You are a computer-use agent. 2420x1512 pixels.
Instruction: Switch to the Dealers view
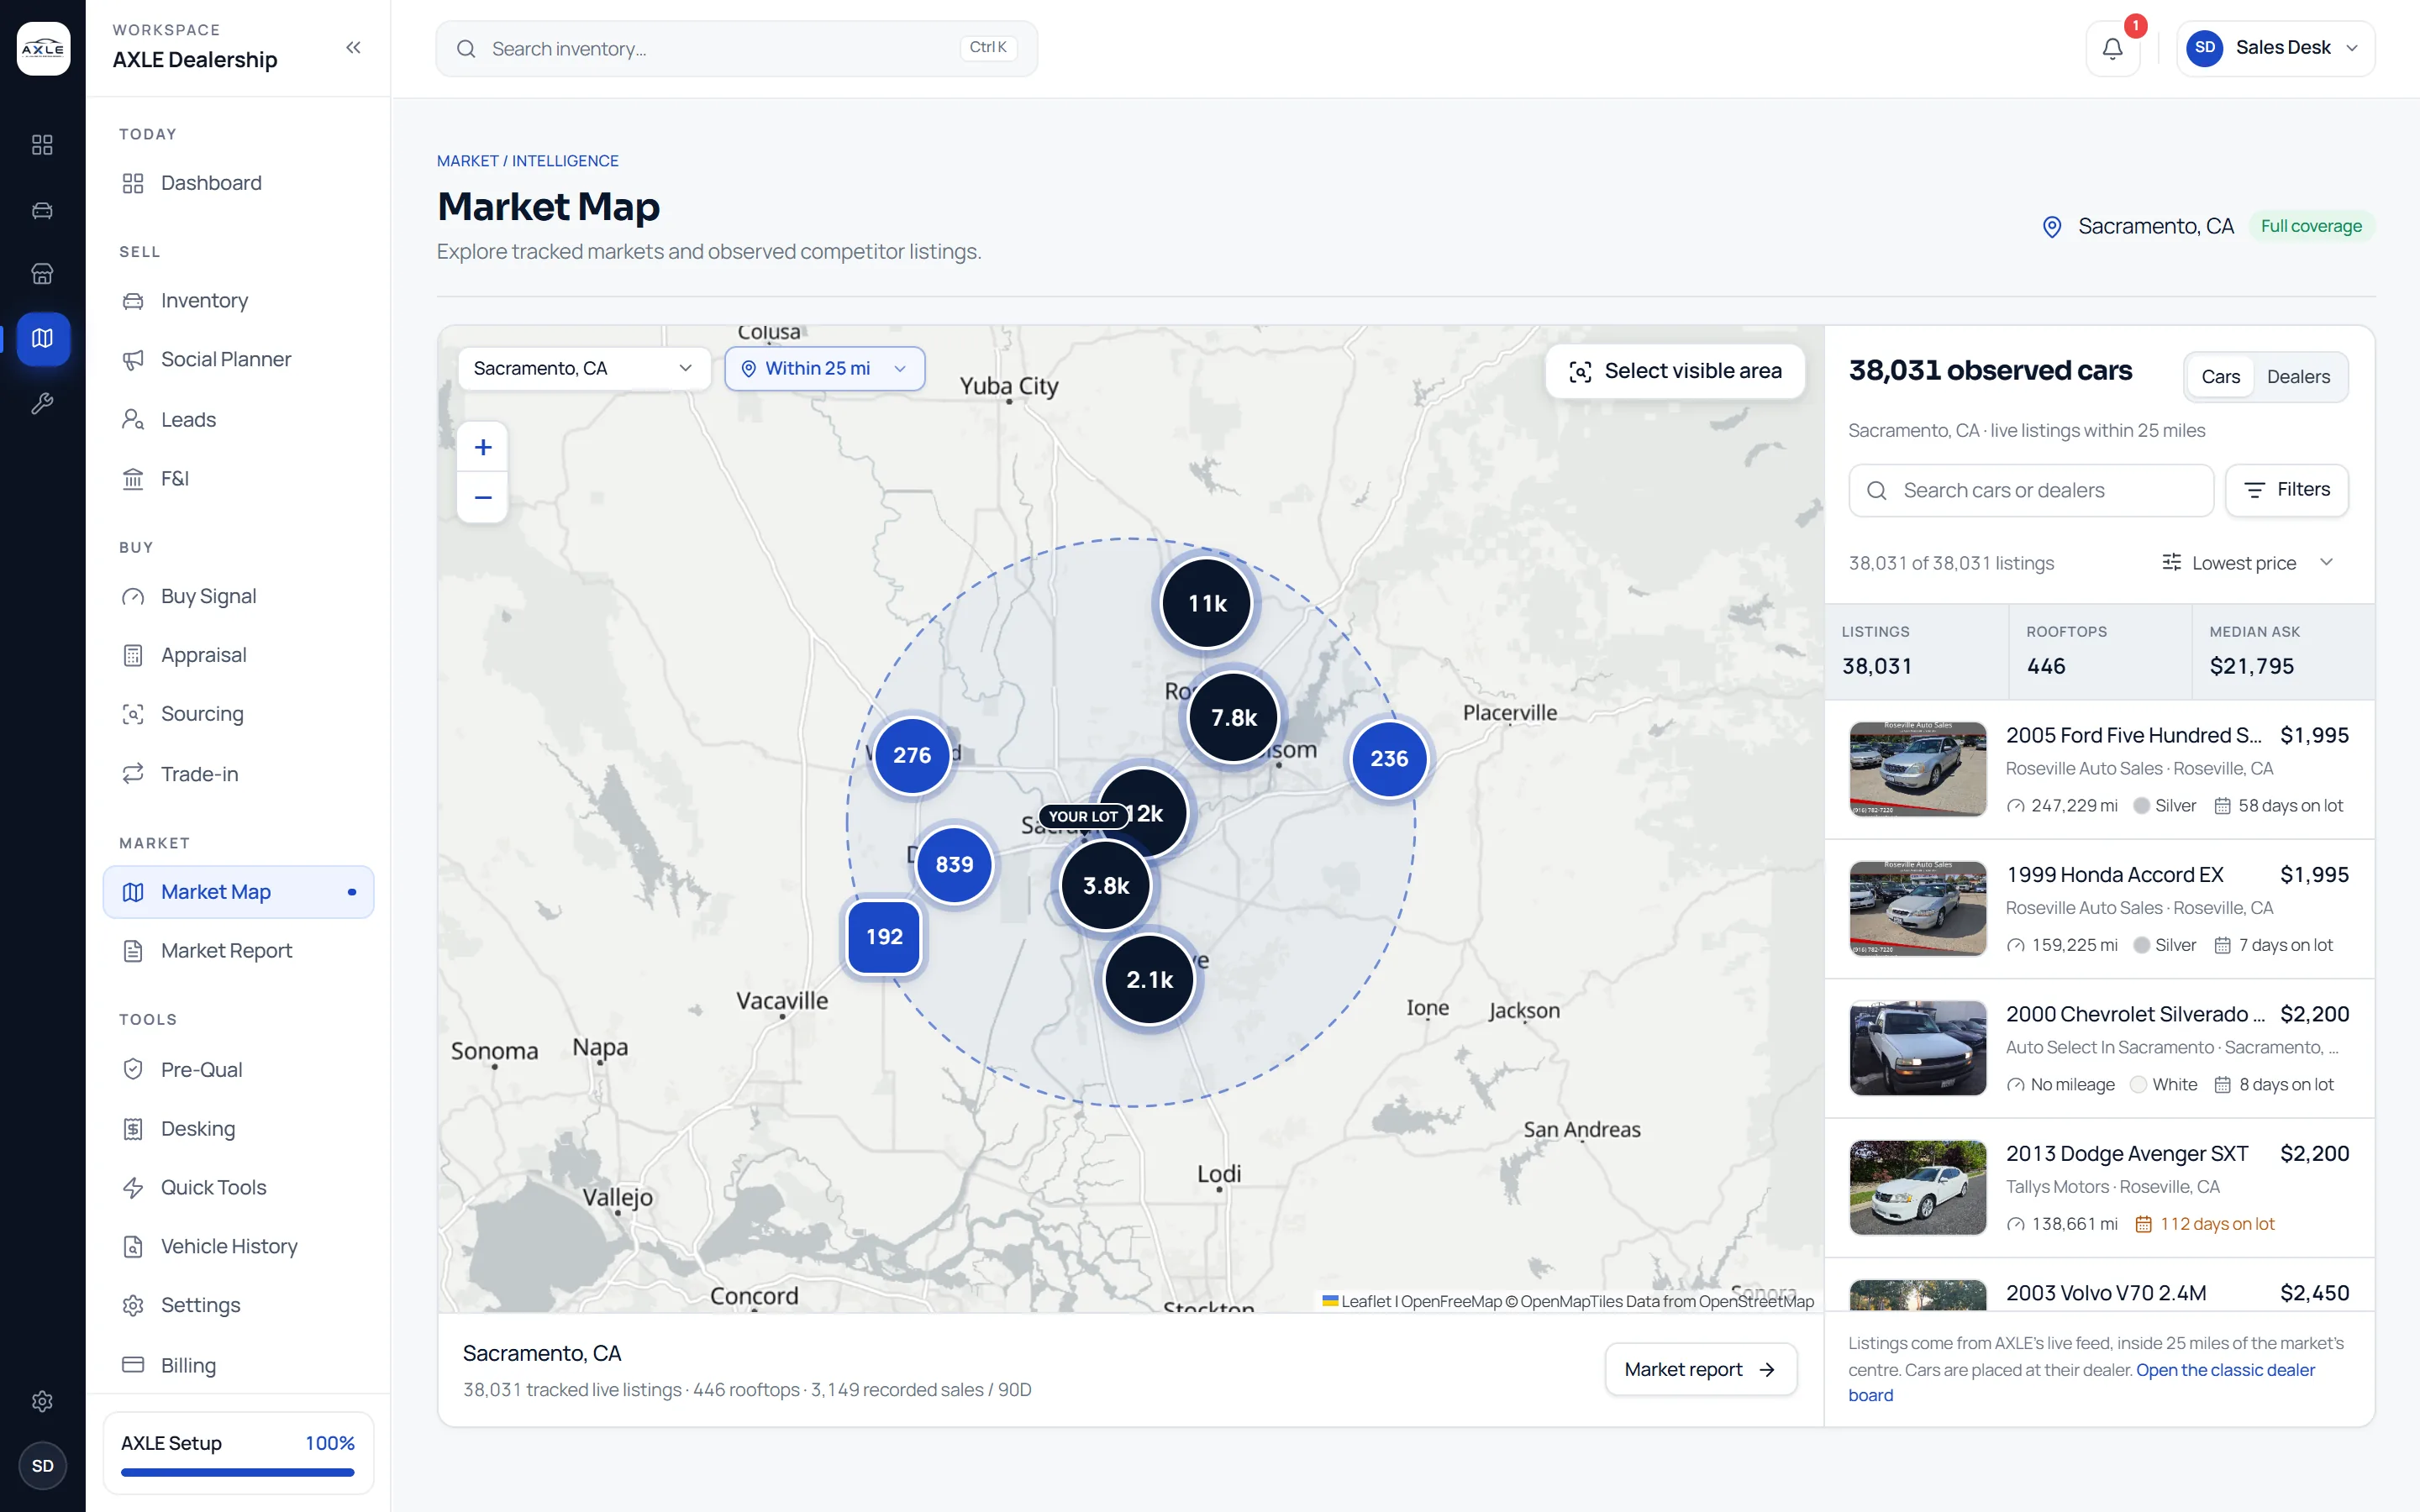click(x=2298, y=377)
